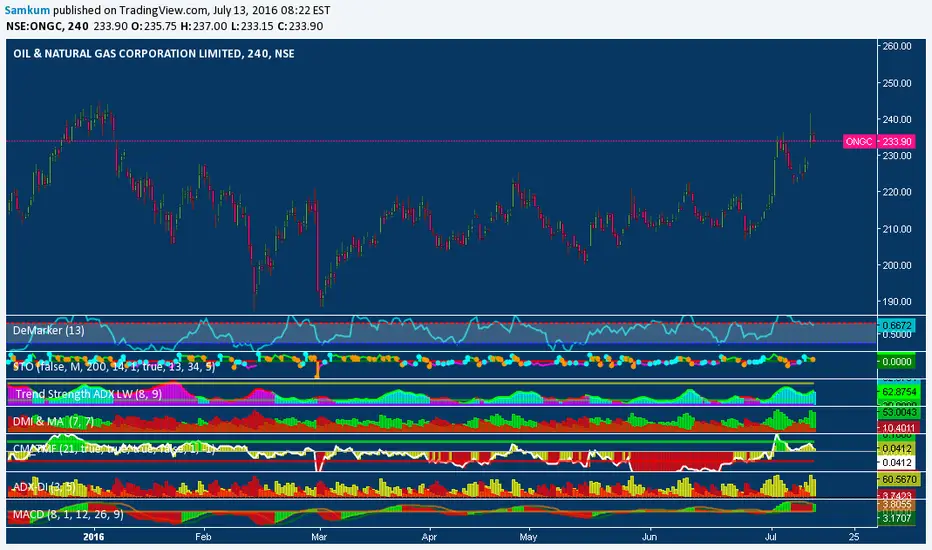Click the May time axis label

pos(528,536)
